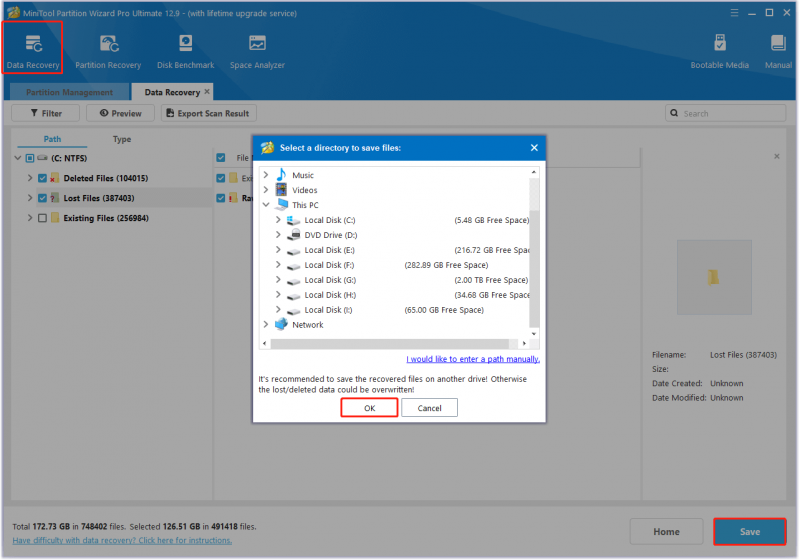Click Local Disk (C:) drive icon
The width and height of the screenshot is (800, 560).
293,220
